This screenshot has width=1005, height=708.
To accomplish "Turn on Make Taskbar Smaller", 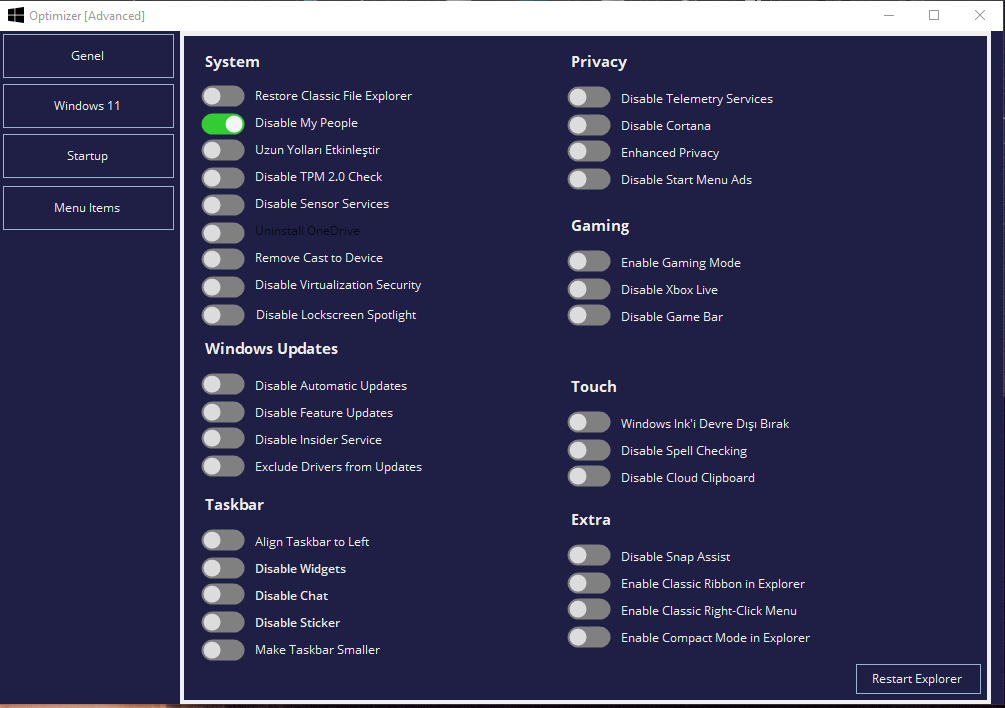I will coord(223,648).
